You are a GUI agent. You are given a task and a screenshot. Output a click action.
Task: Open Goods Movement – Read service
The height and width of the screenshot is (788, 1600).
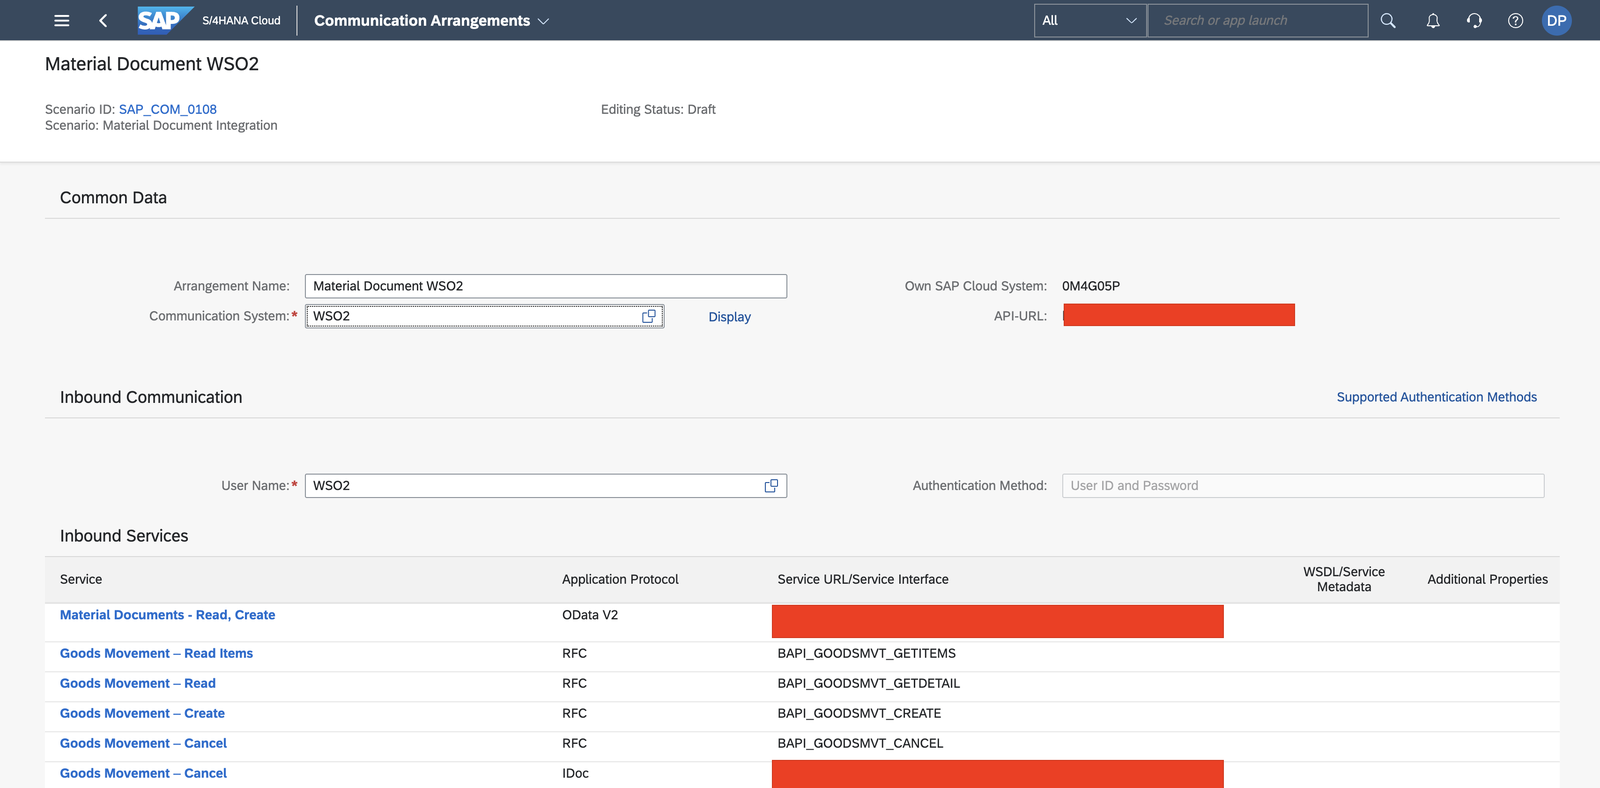point(138,683)
